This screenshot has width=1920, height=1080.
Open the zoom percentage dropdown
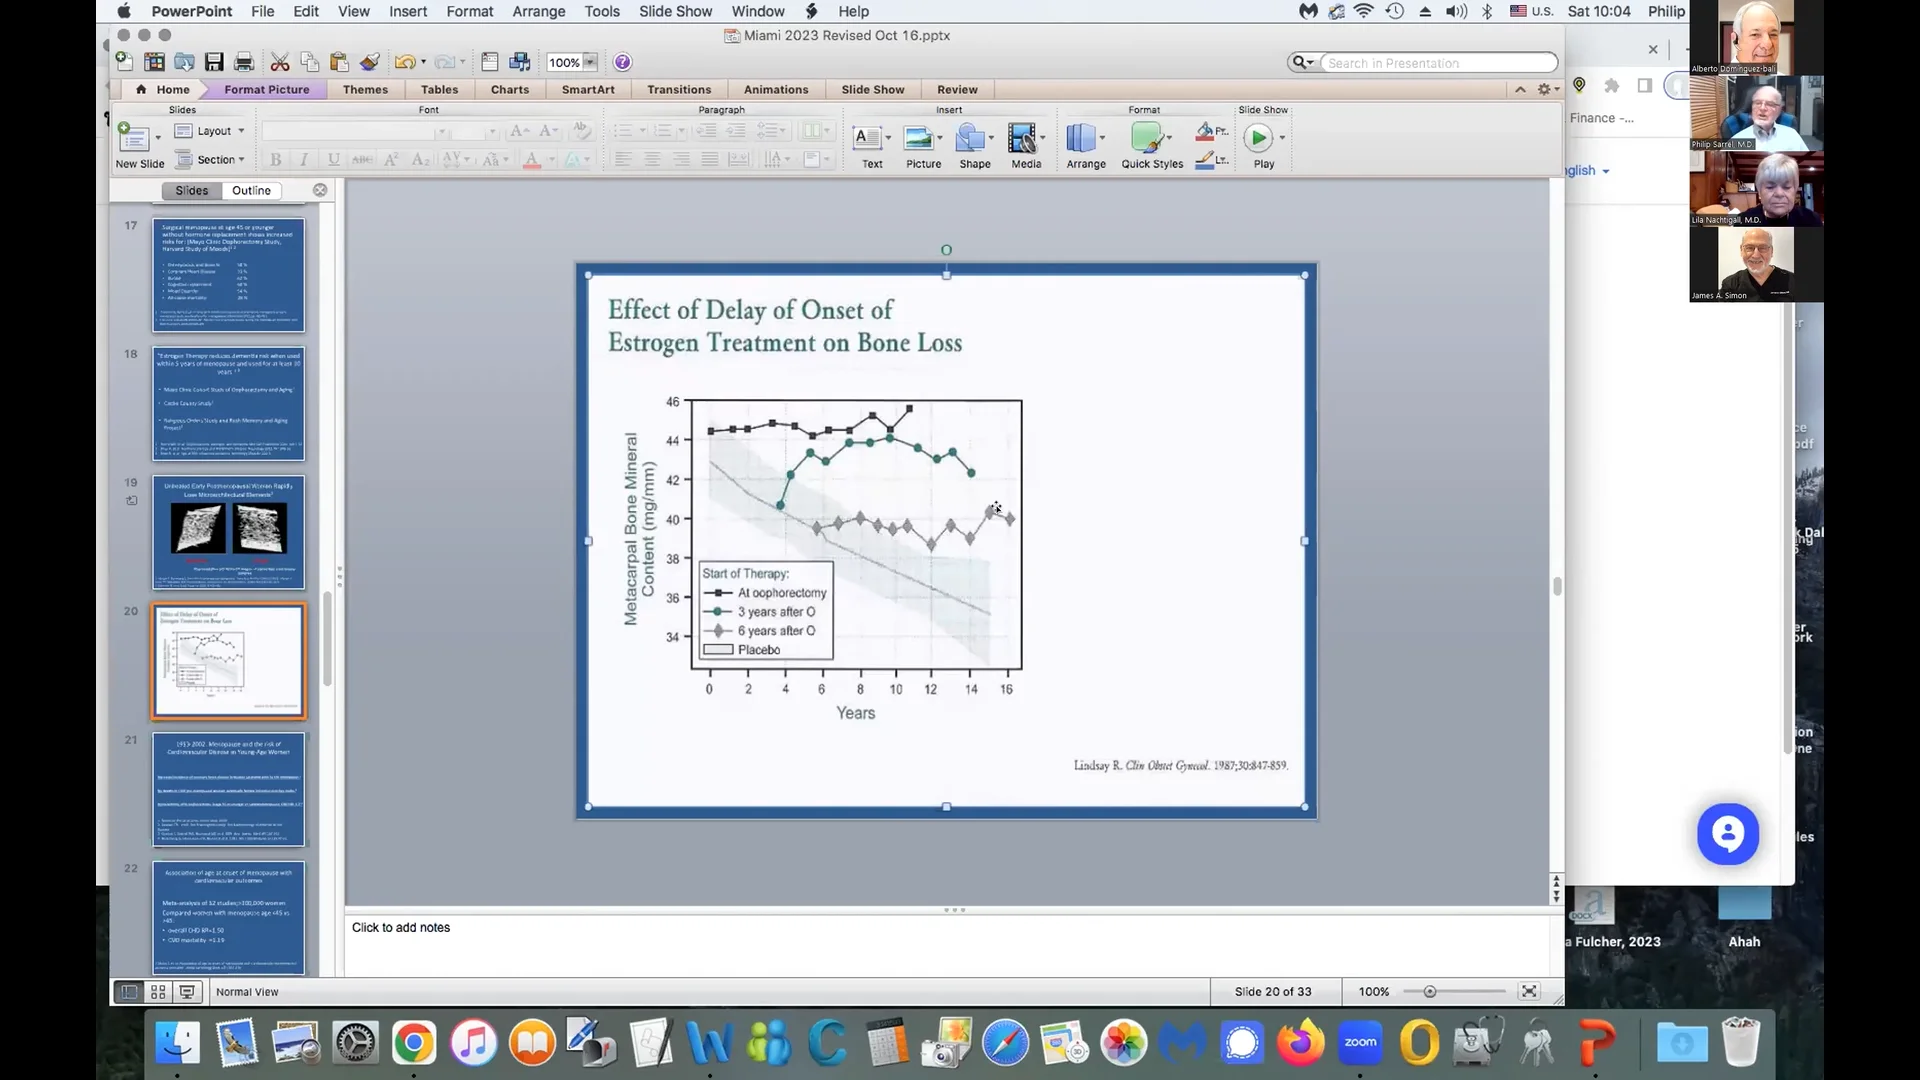click(590, 62)
